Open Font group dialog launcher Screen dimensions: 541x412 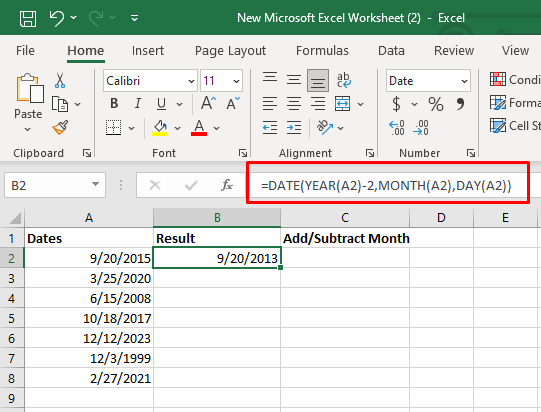click(x=243, y=153)
